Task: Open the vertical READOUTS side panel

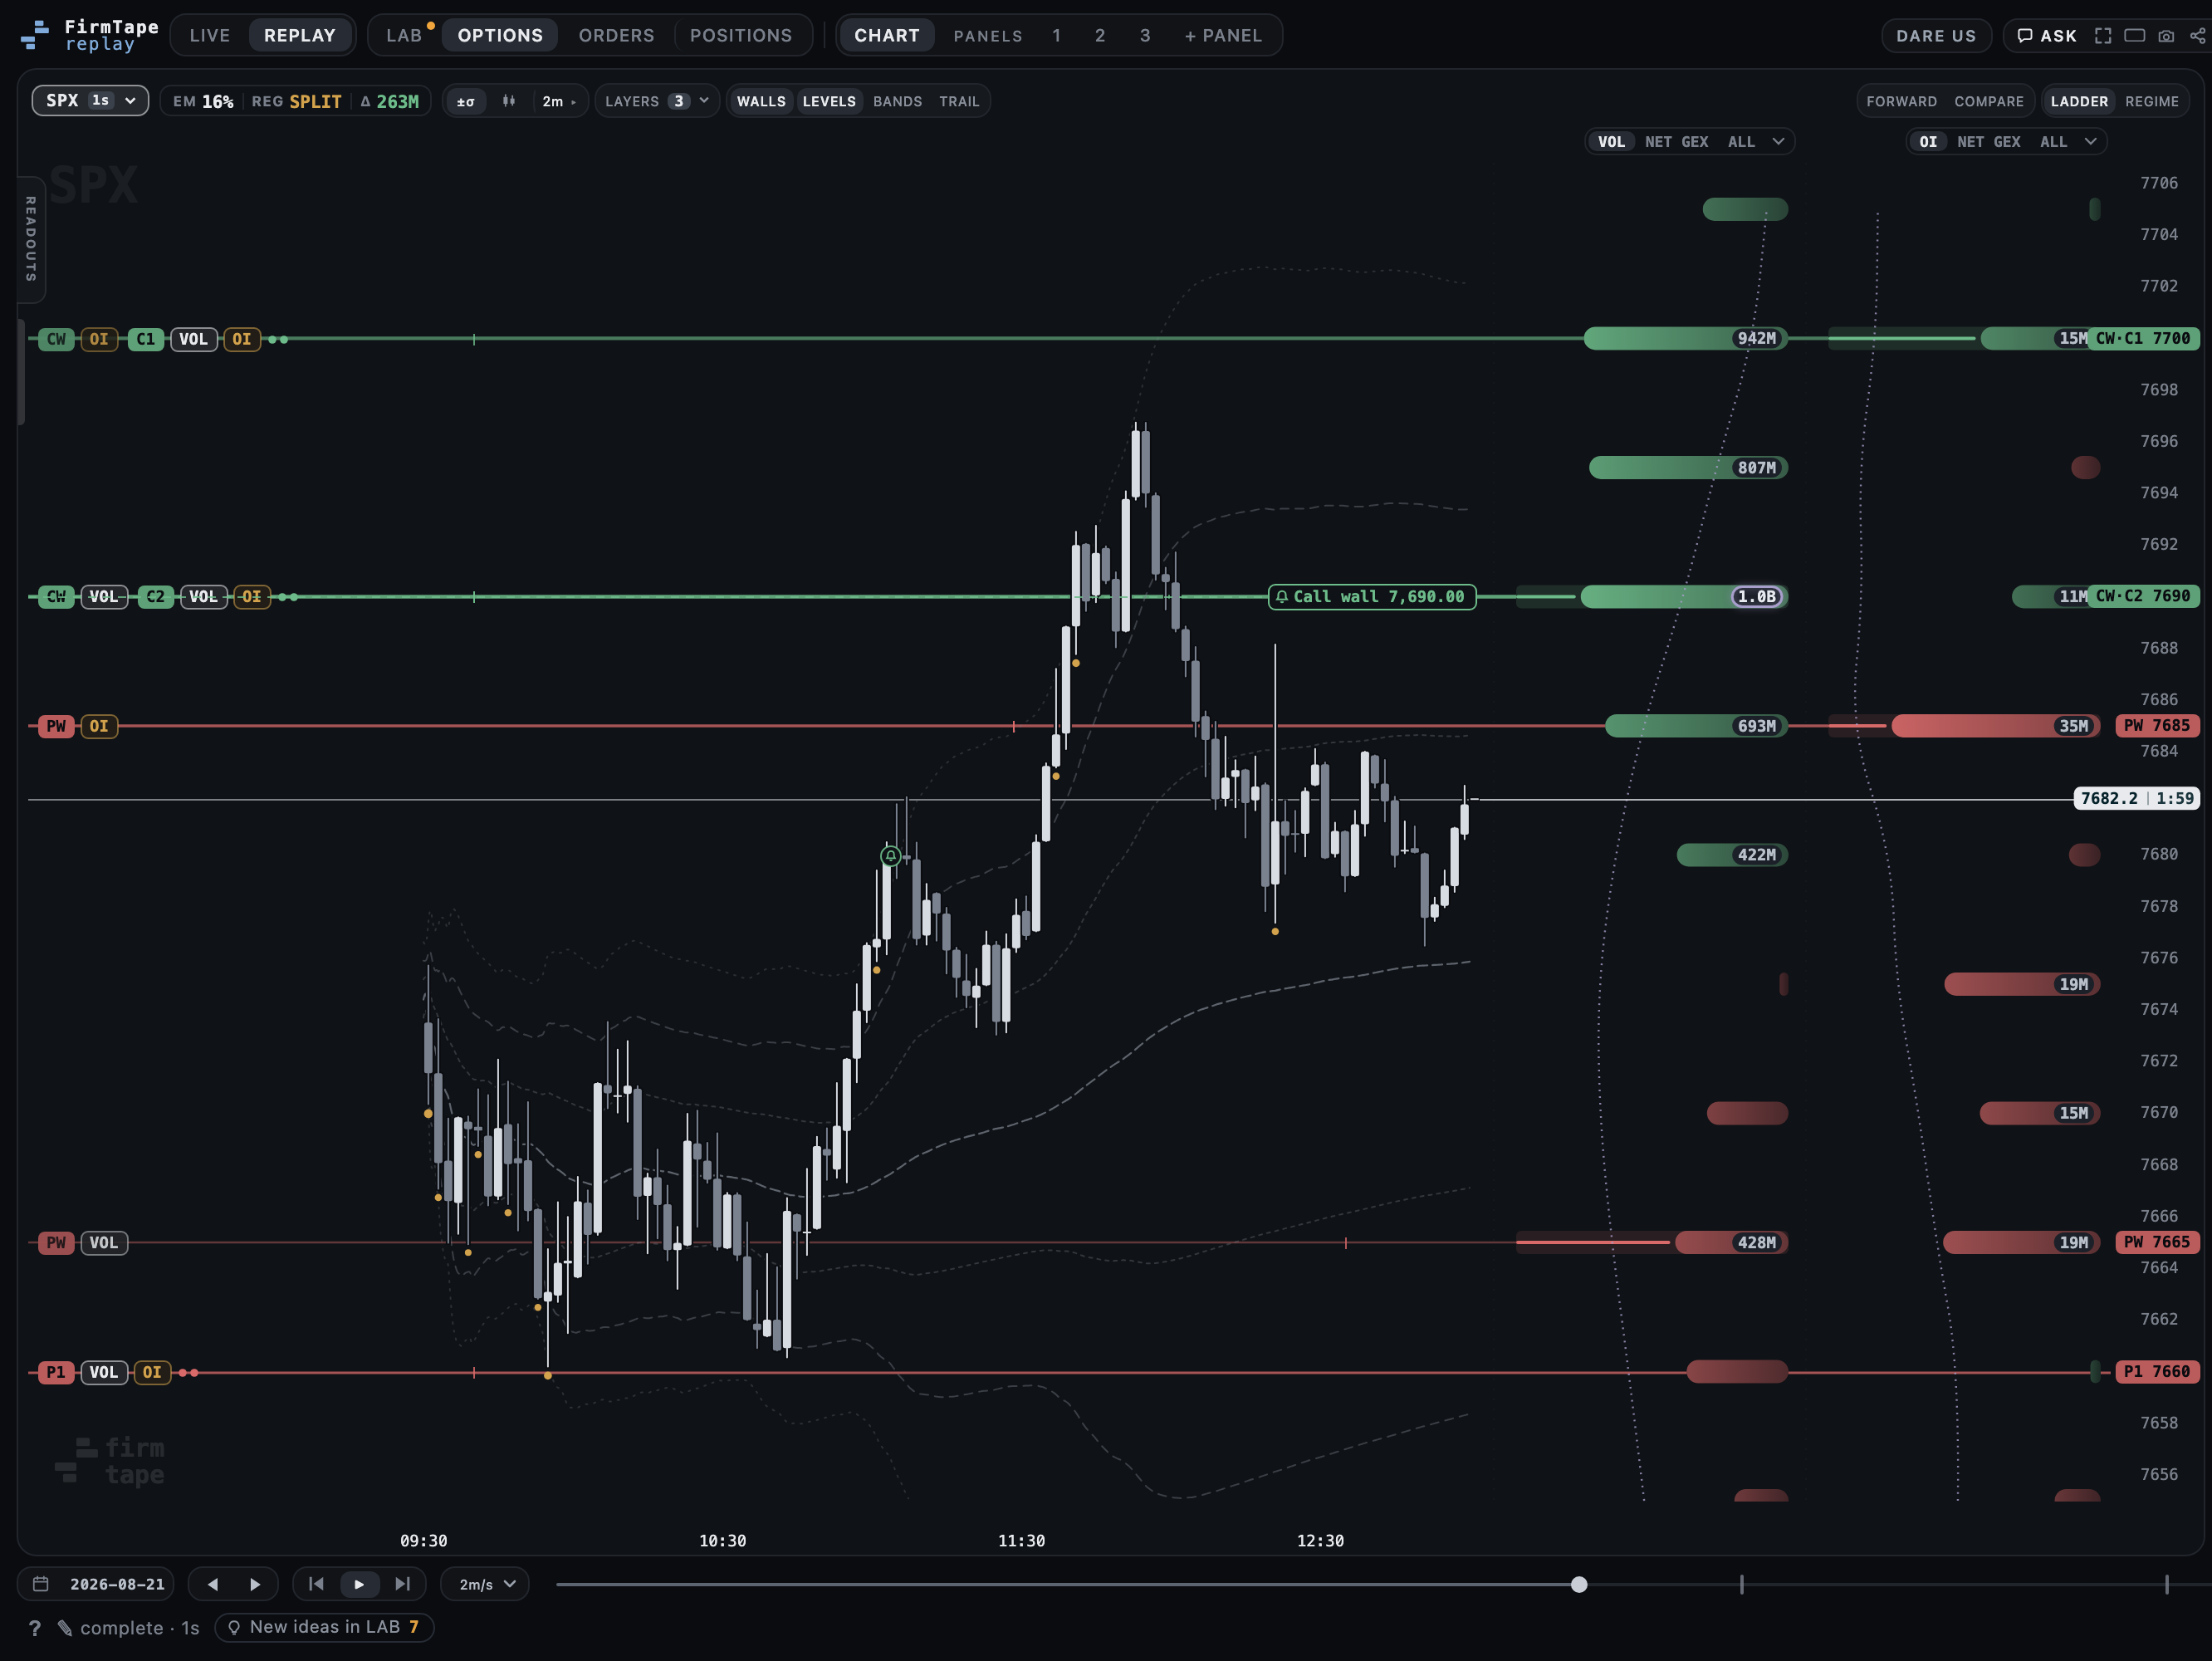Action: coord(31,238)
